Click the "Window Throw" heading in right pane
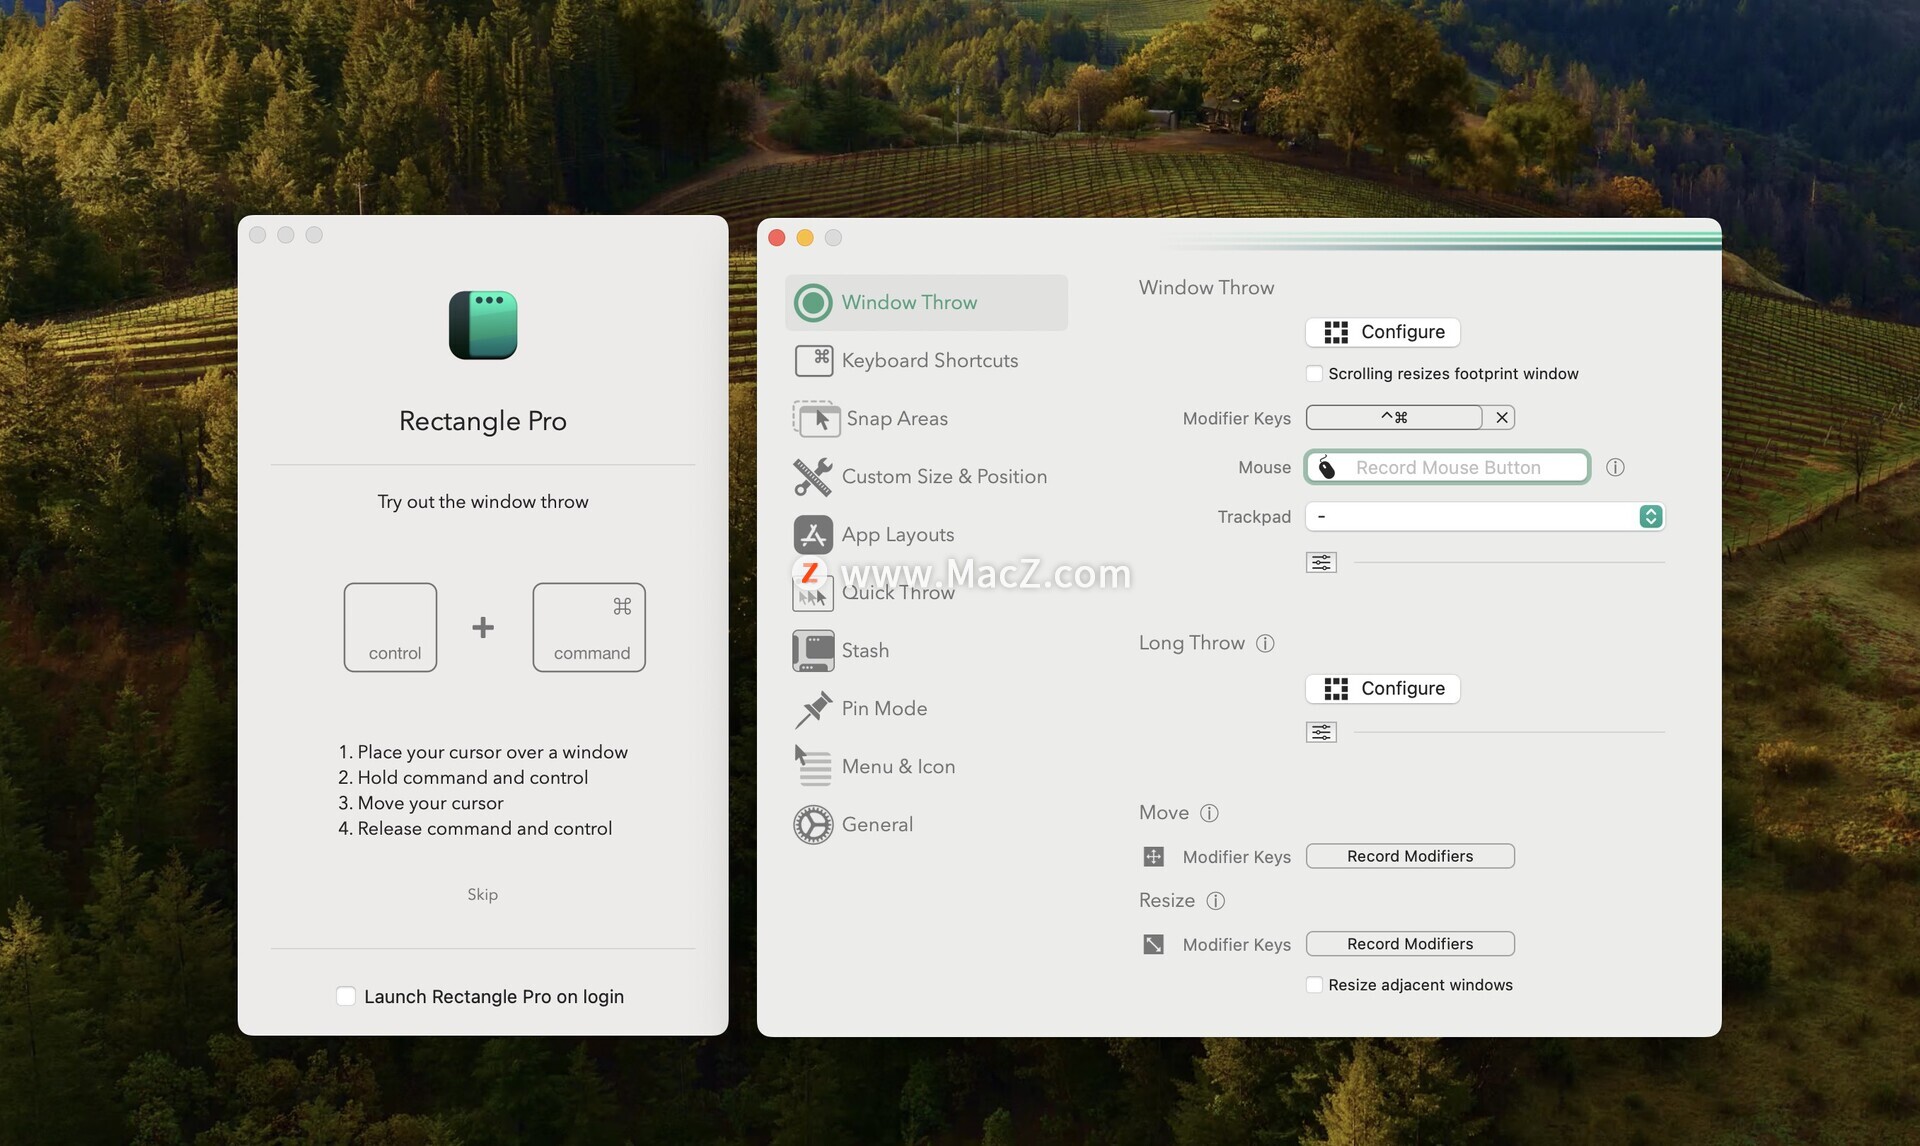This screenshot has width=1920, height=1146. click(1206, 287)
